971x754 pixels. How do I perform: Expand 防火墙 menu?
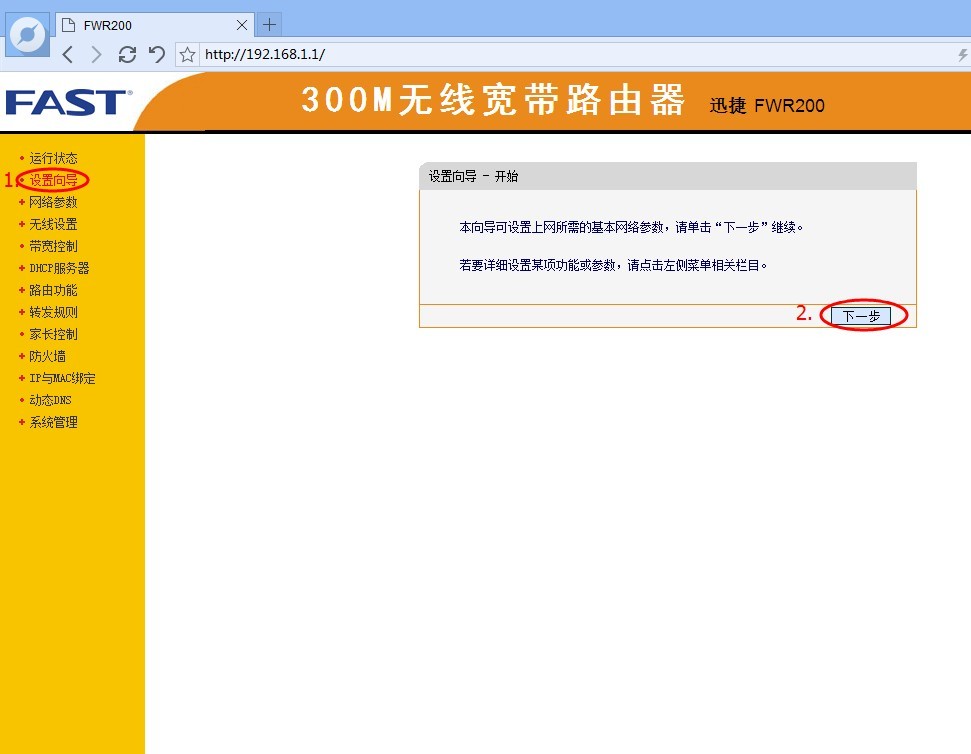coord(48,356)
